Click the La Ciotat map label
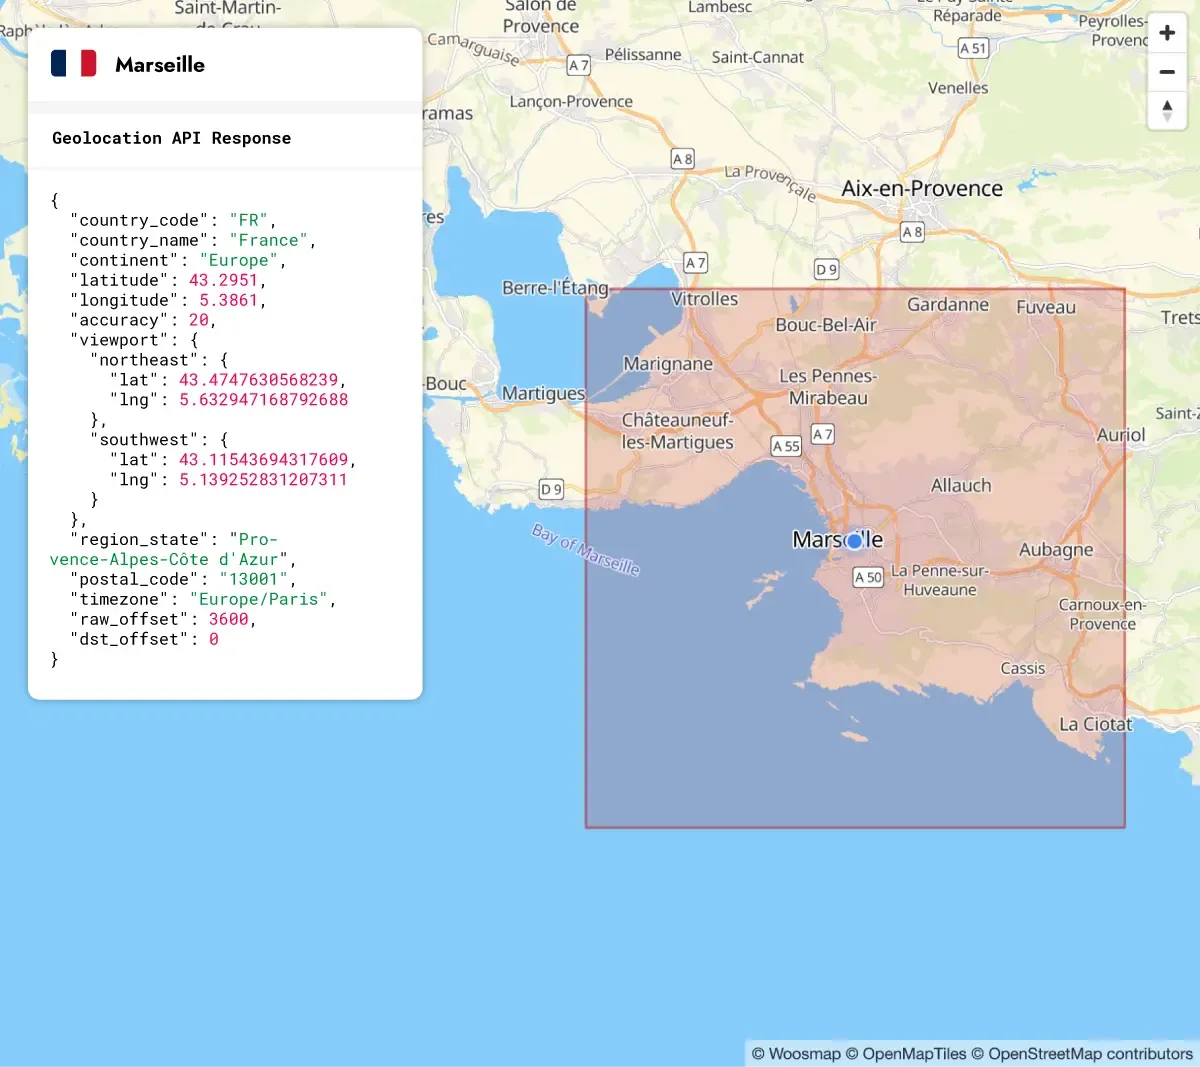Image resolution: width=1200 pixels, height=1067 pixels. pyautogui.click(x=1096, y=724)
